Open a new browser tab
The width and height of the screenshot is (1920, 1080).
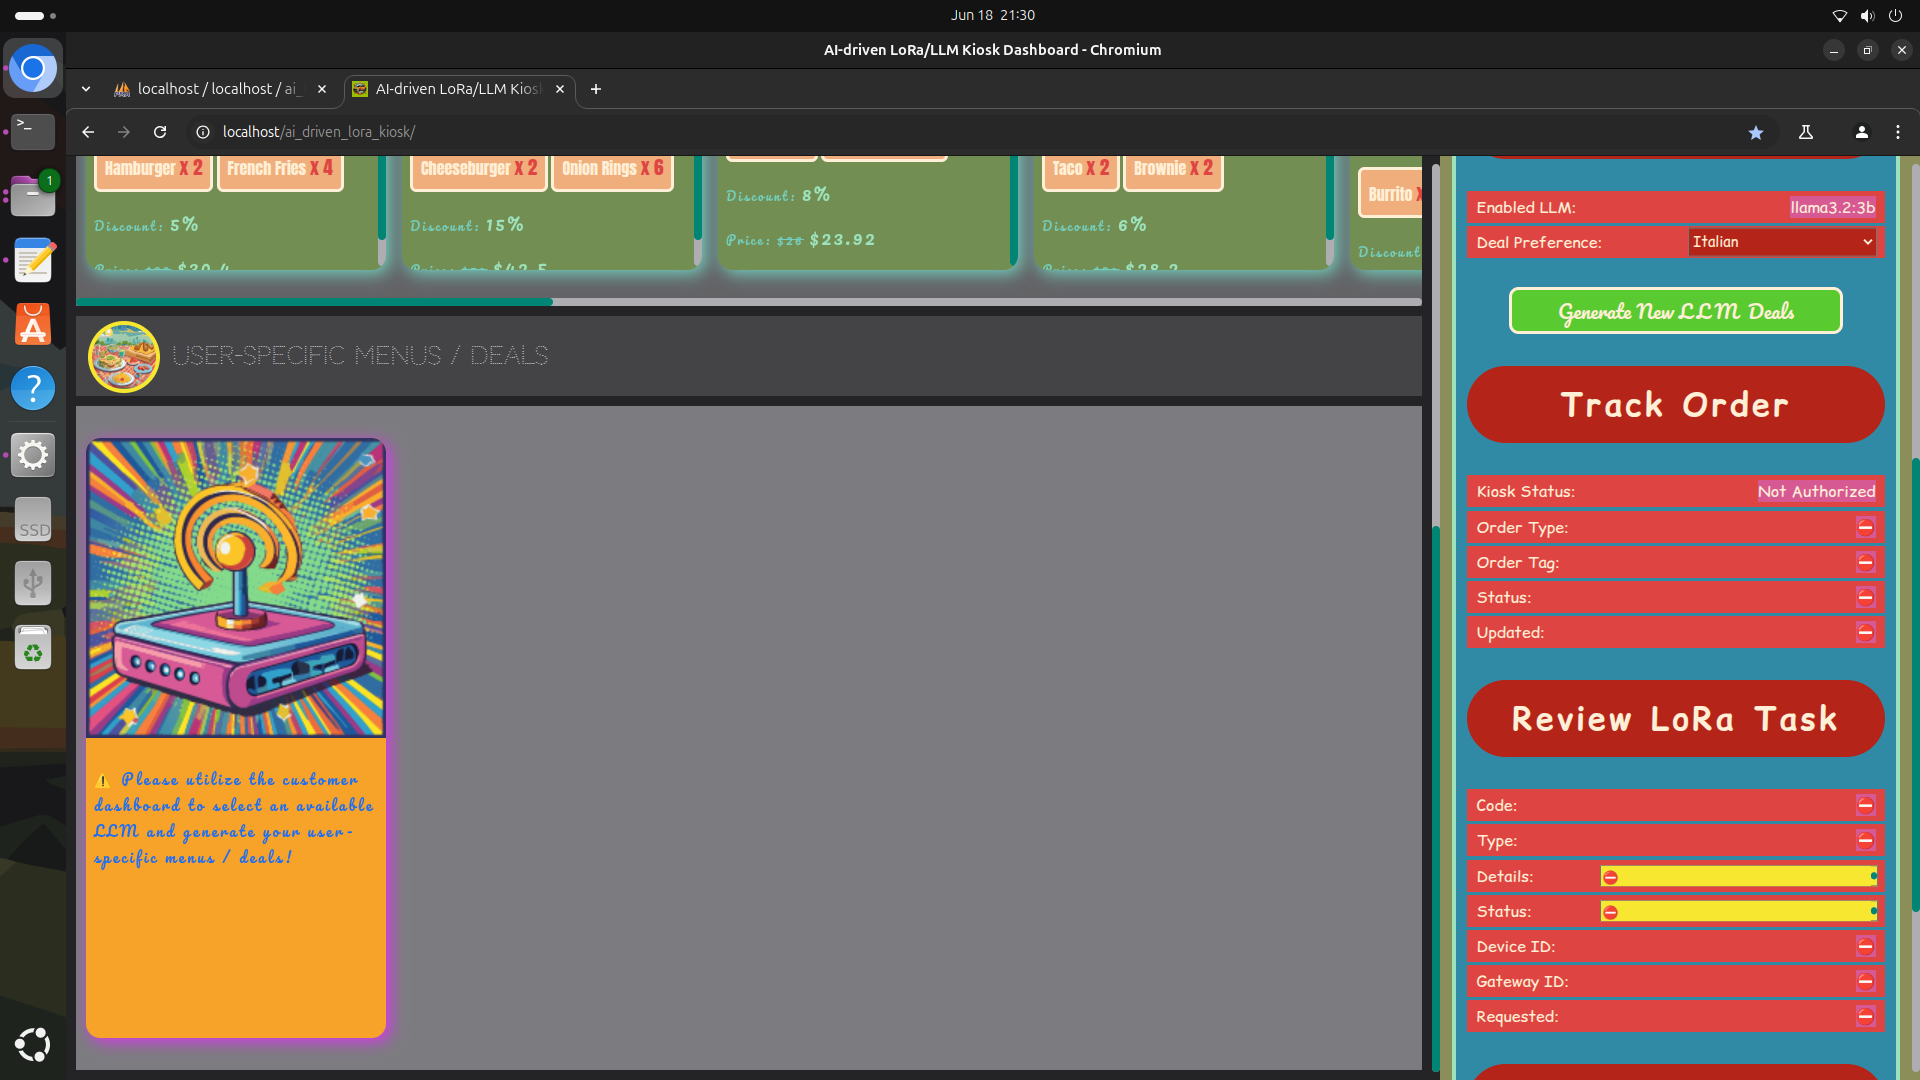(x=596, y=89)
